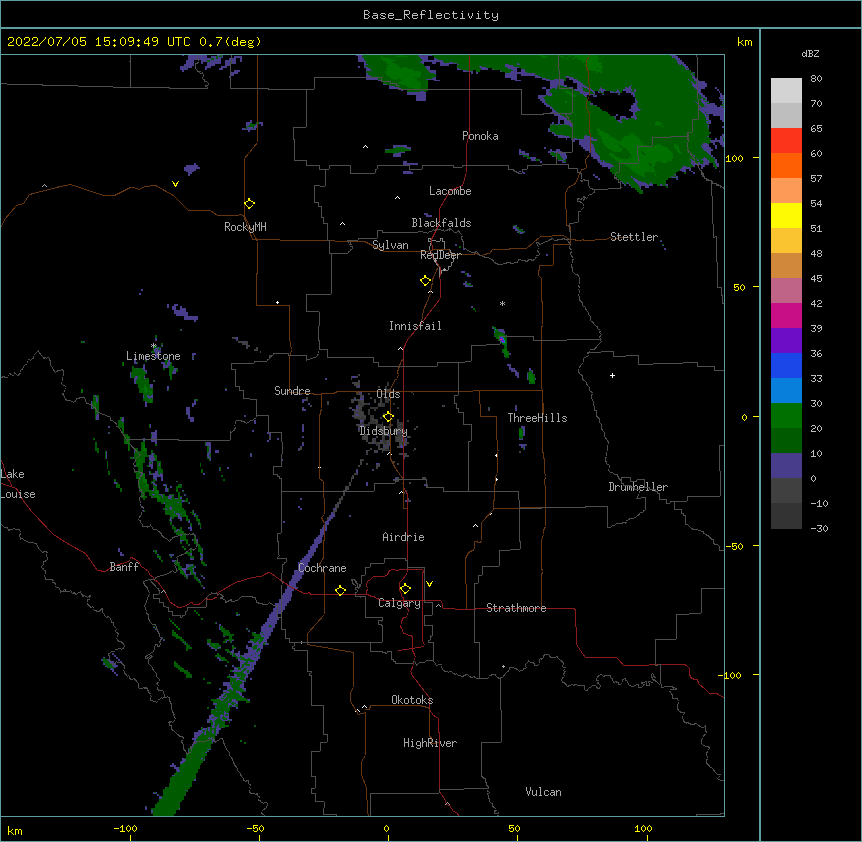Click the asterisk marker above Limestone
Image resolution: width=862 pixels, height=842 pixels.
pyautogui.click(x=154, y=346)
